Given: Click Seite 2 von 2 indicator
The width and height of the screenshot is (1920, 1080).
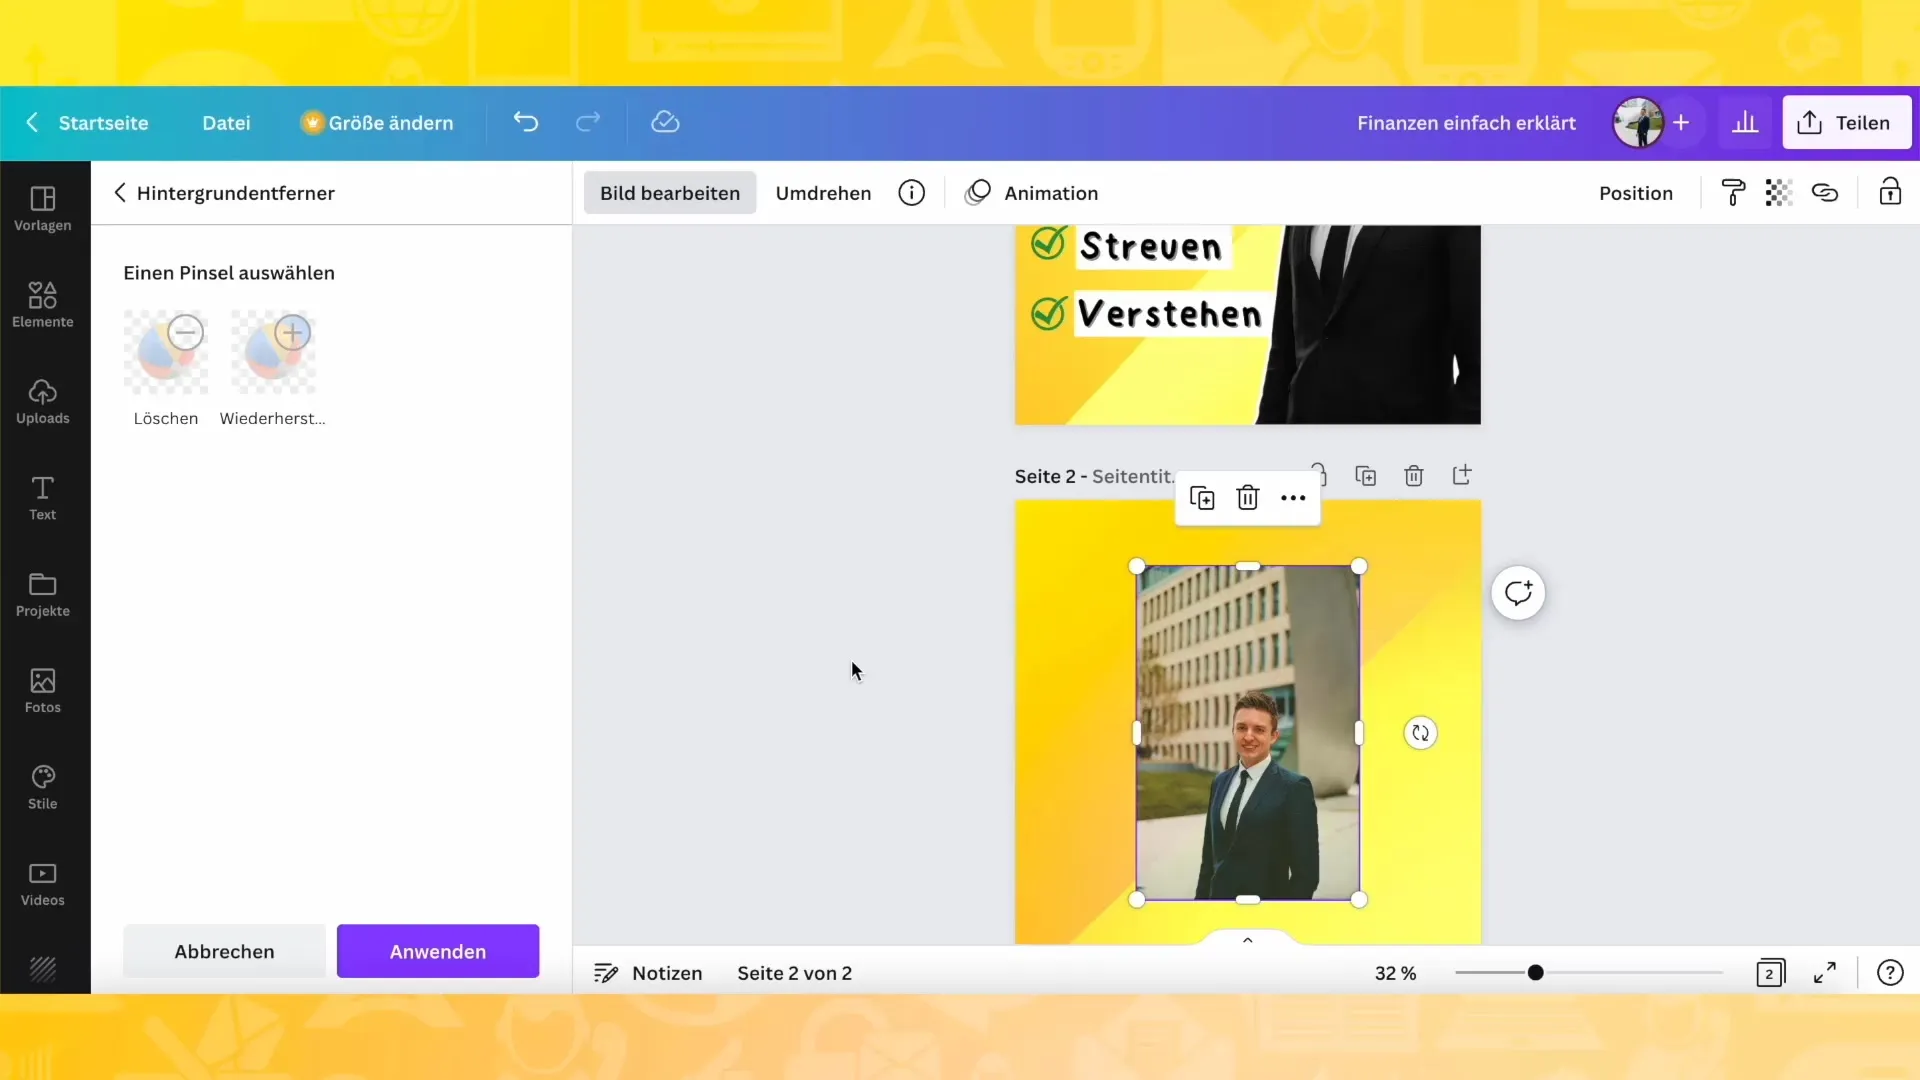Looking at the screenshot, I should tap(794, 973).
